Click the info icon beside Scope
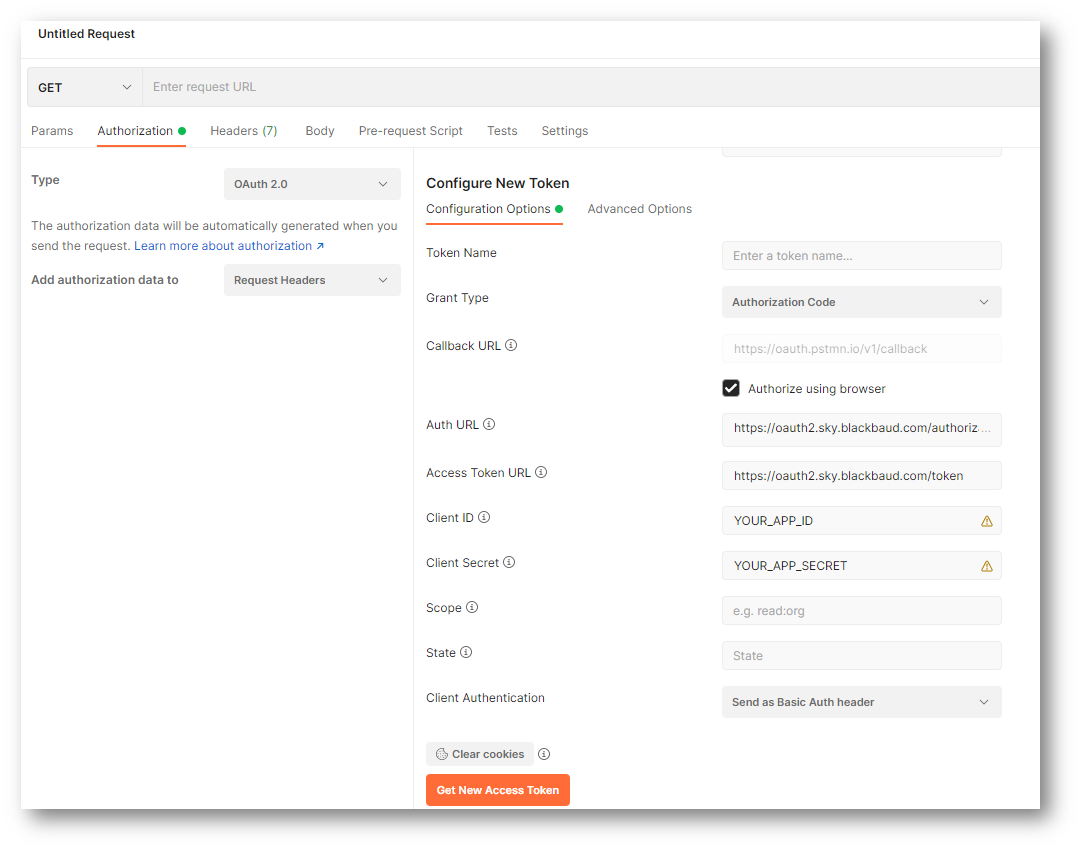 pos(471,607)
